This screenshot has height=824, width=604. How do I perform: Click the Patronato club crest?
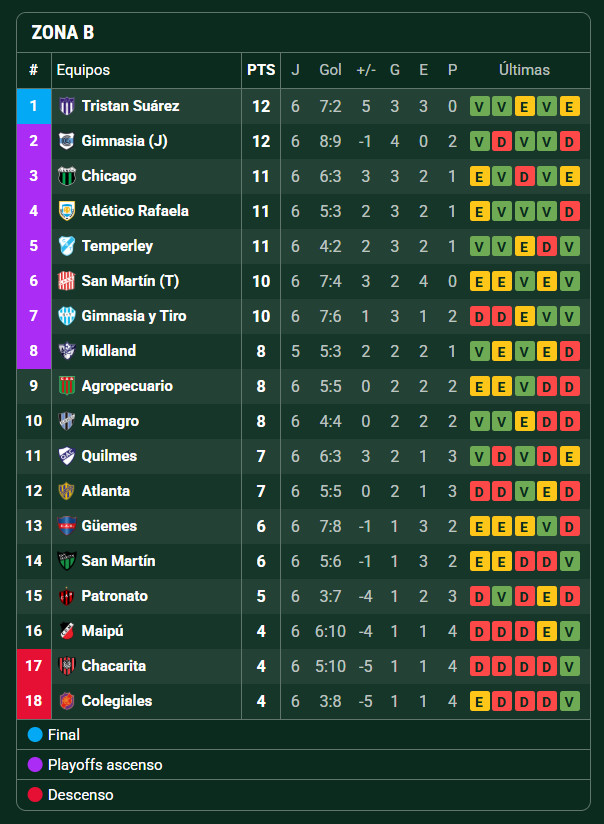tap(67, 596)
